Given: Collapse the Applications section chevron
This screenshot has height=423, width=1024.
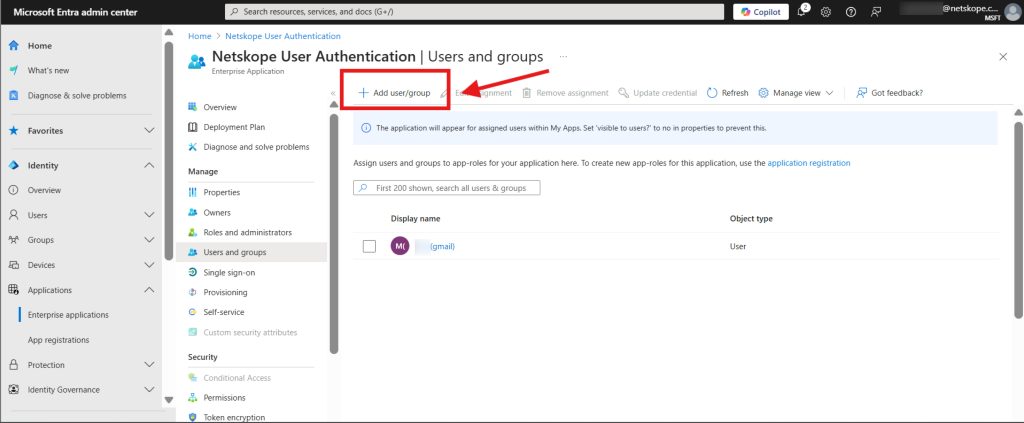Looking at the screenshot, I should [x=149, y=290].
